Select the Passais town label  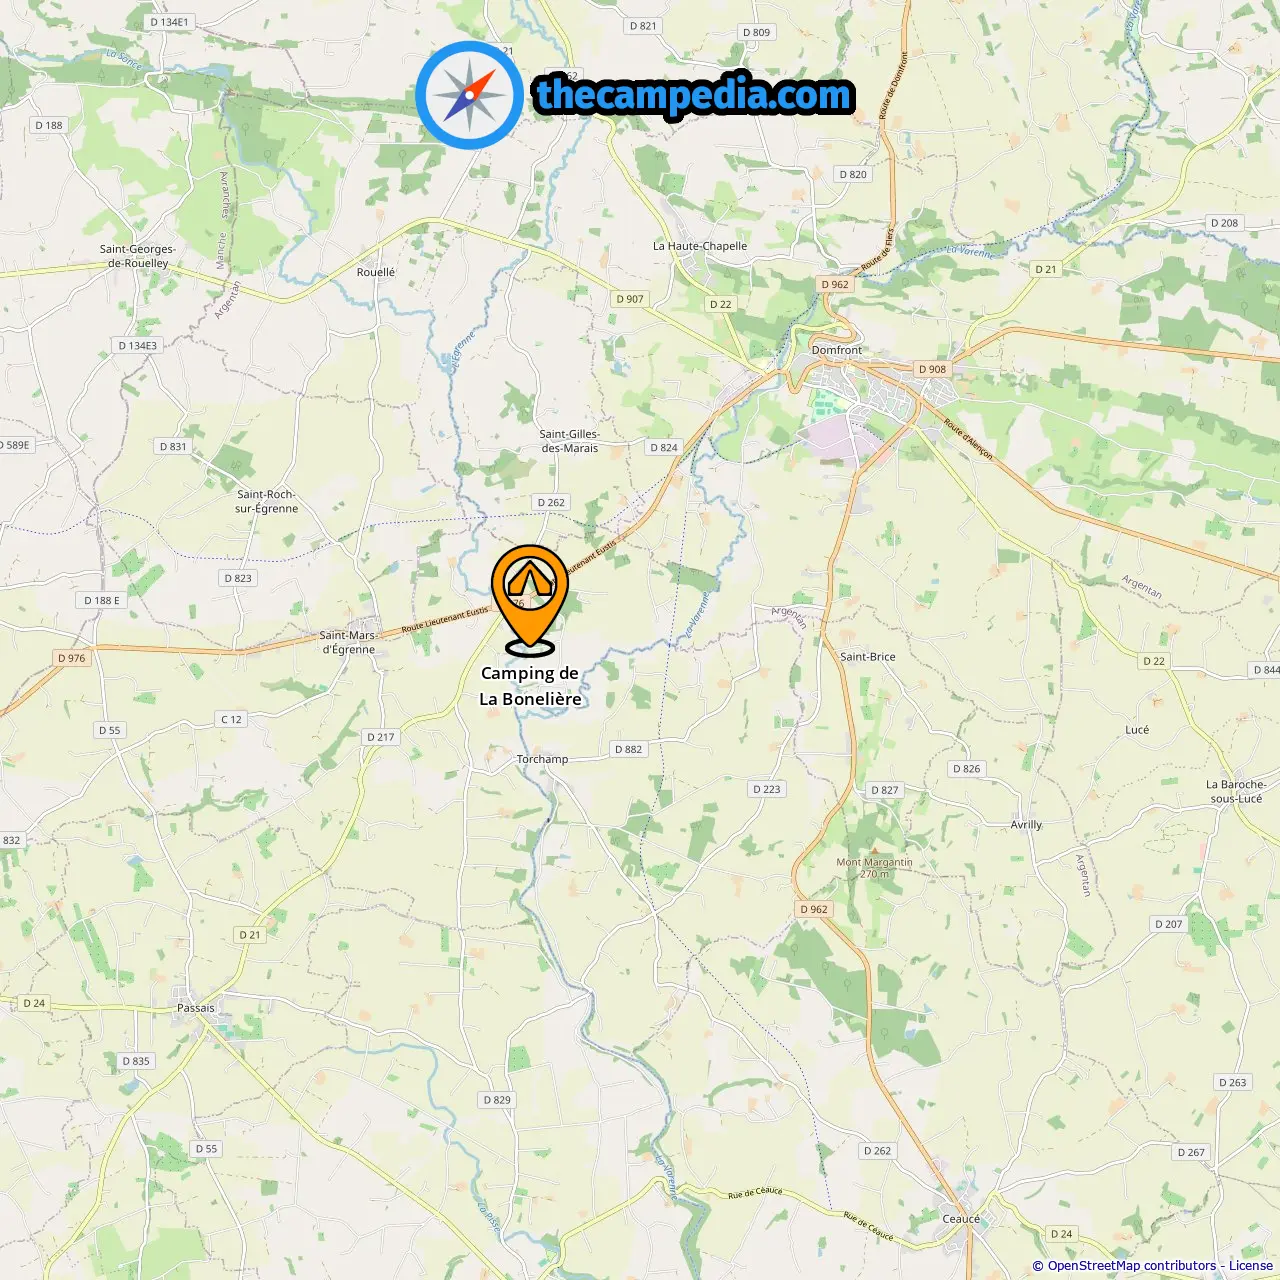196,1008
